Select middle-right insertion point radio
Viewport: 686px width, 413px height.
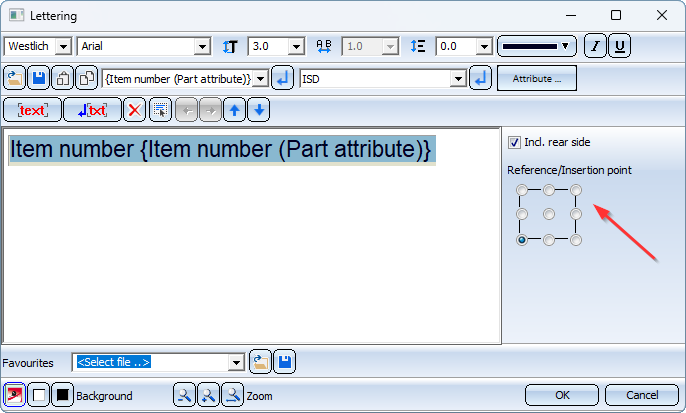click(x=576, y=214)
